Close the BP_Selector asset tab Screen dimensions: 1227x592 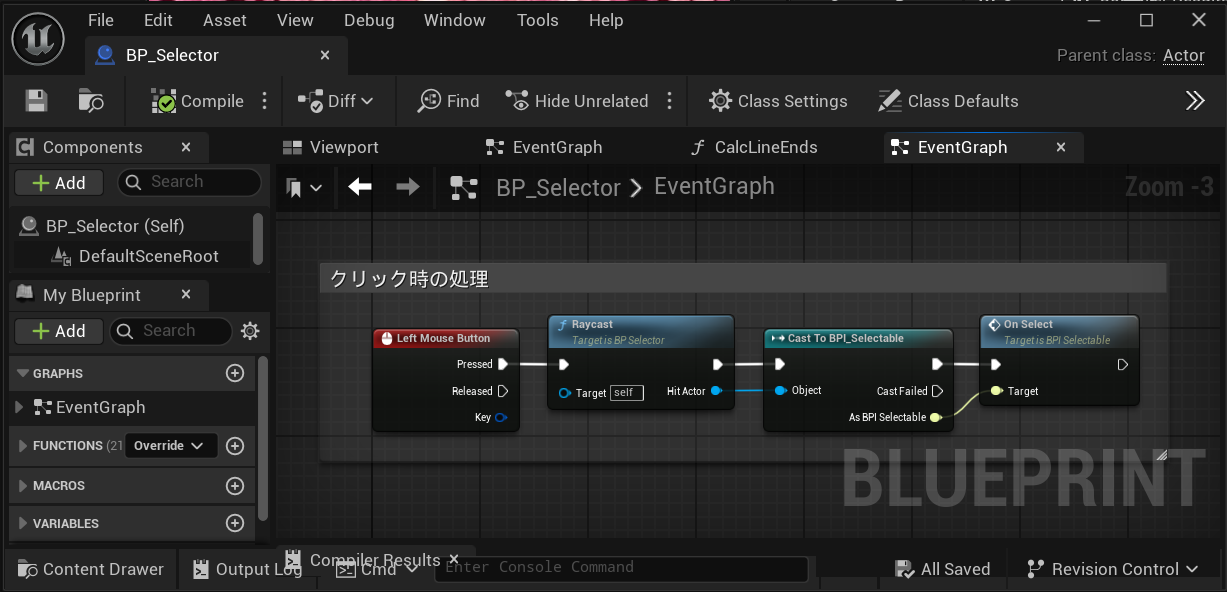[325, 55]
